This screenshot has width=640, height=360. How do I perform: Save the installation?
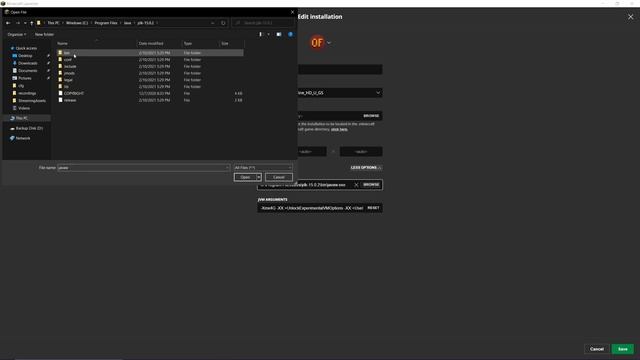point(622,349)
